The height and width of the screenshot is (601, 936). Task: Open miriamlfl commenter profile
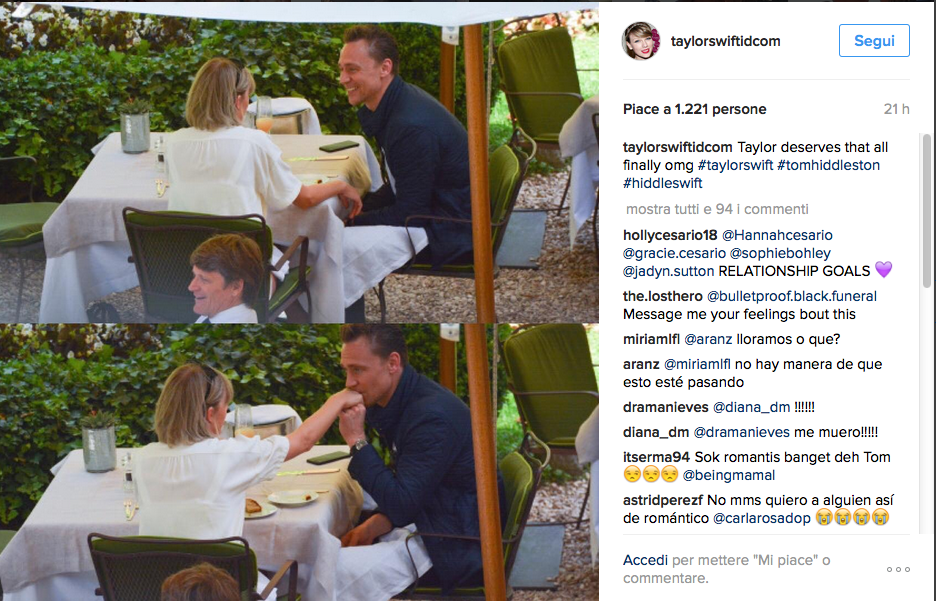click(654, 339)
